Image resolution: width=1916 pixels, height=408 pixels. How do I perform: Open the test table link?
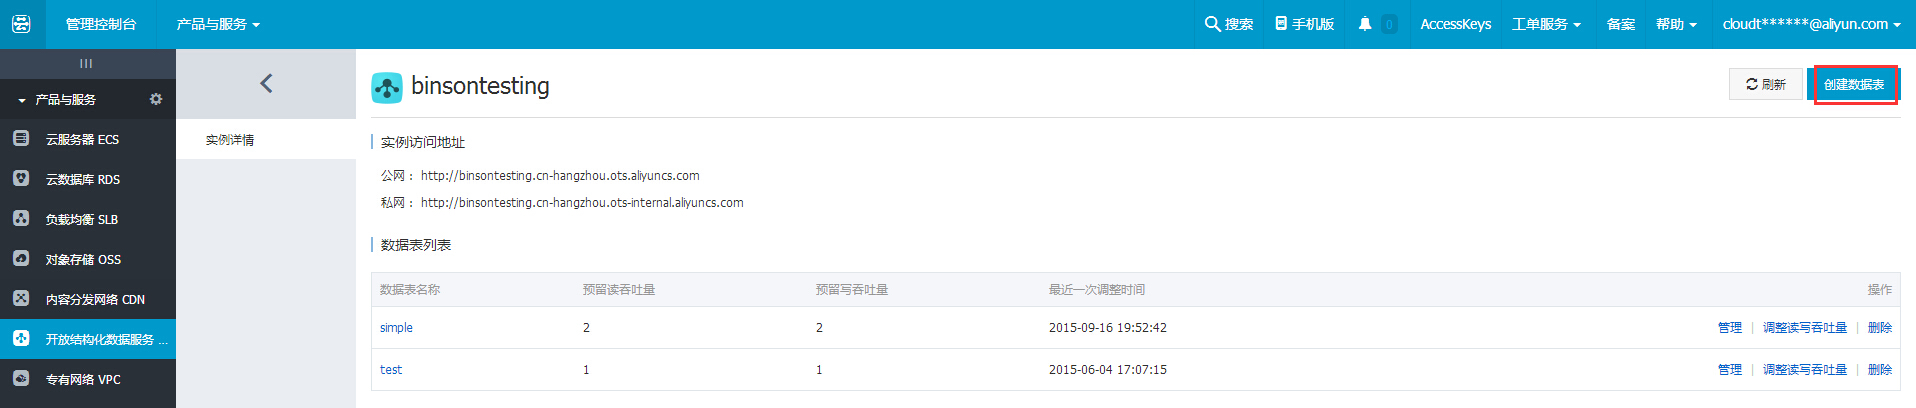[x=391, y=370]
